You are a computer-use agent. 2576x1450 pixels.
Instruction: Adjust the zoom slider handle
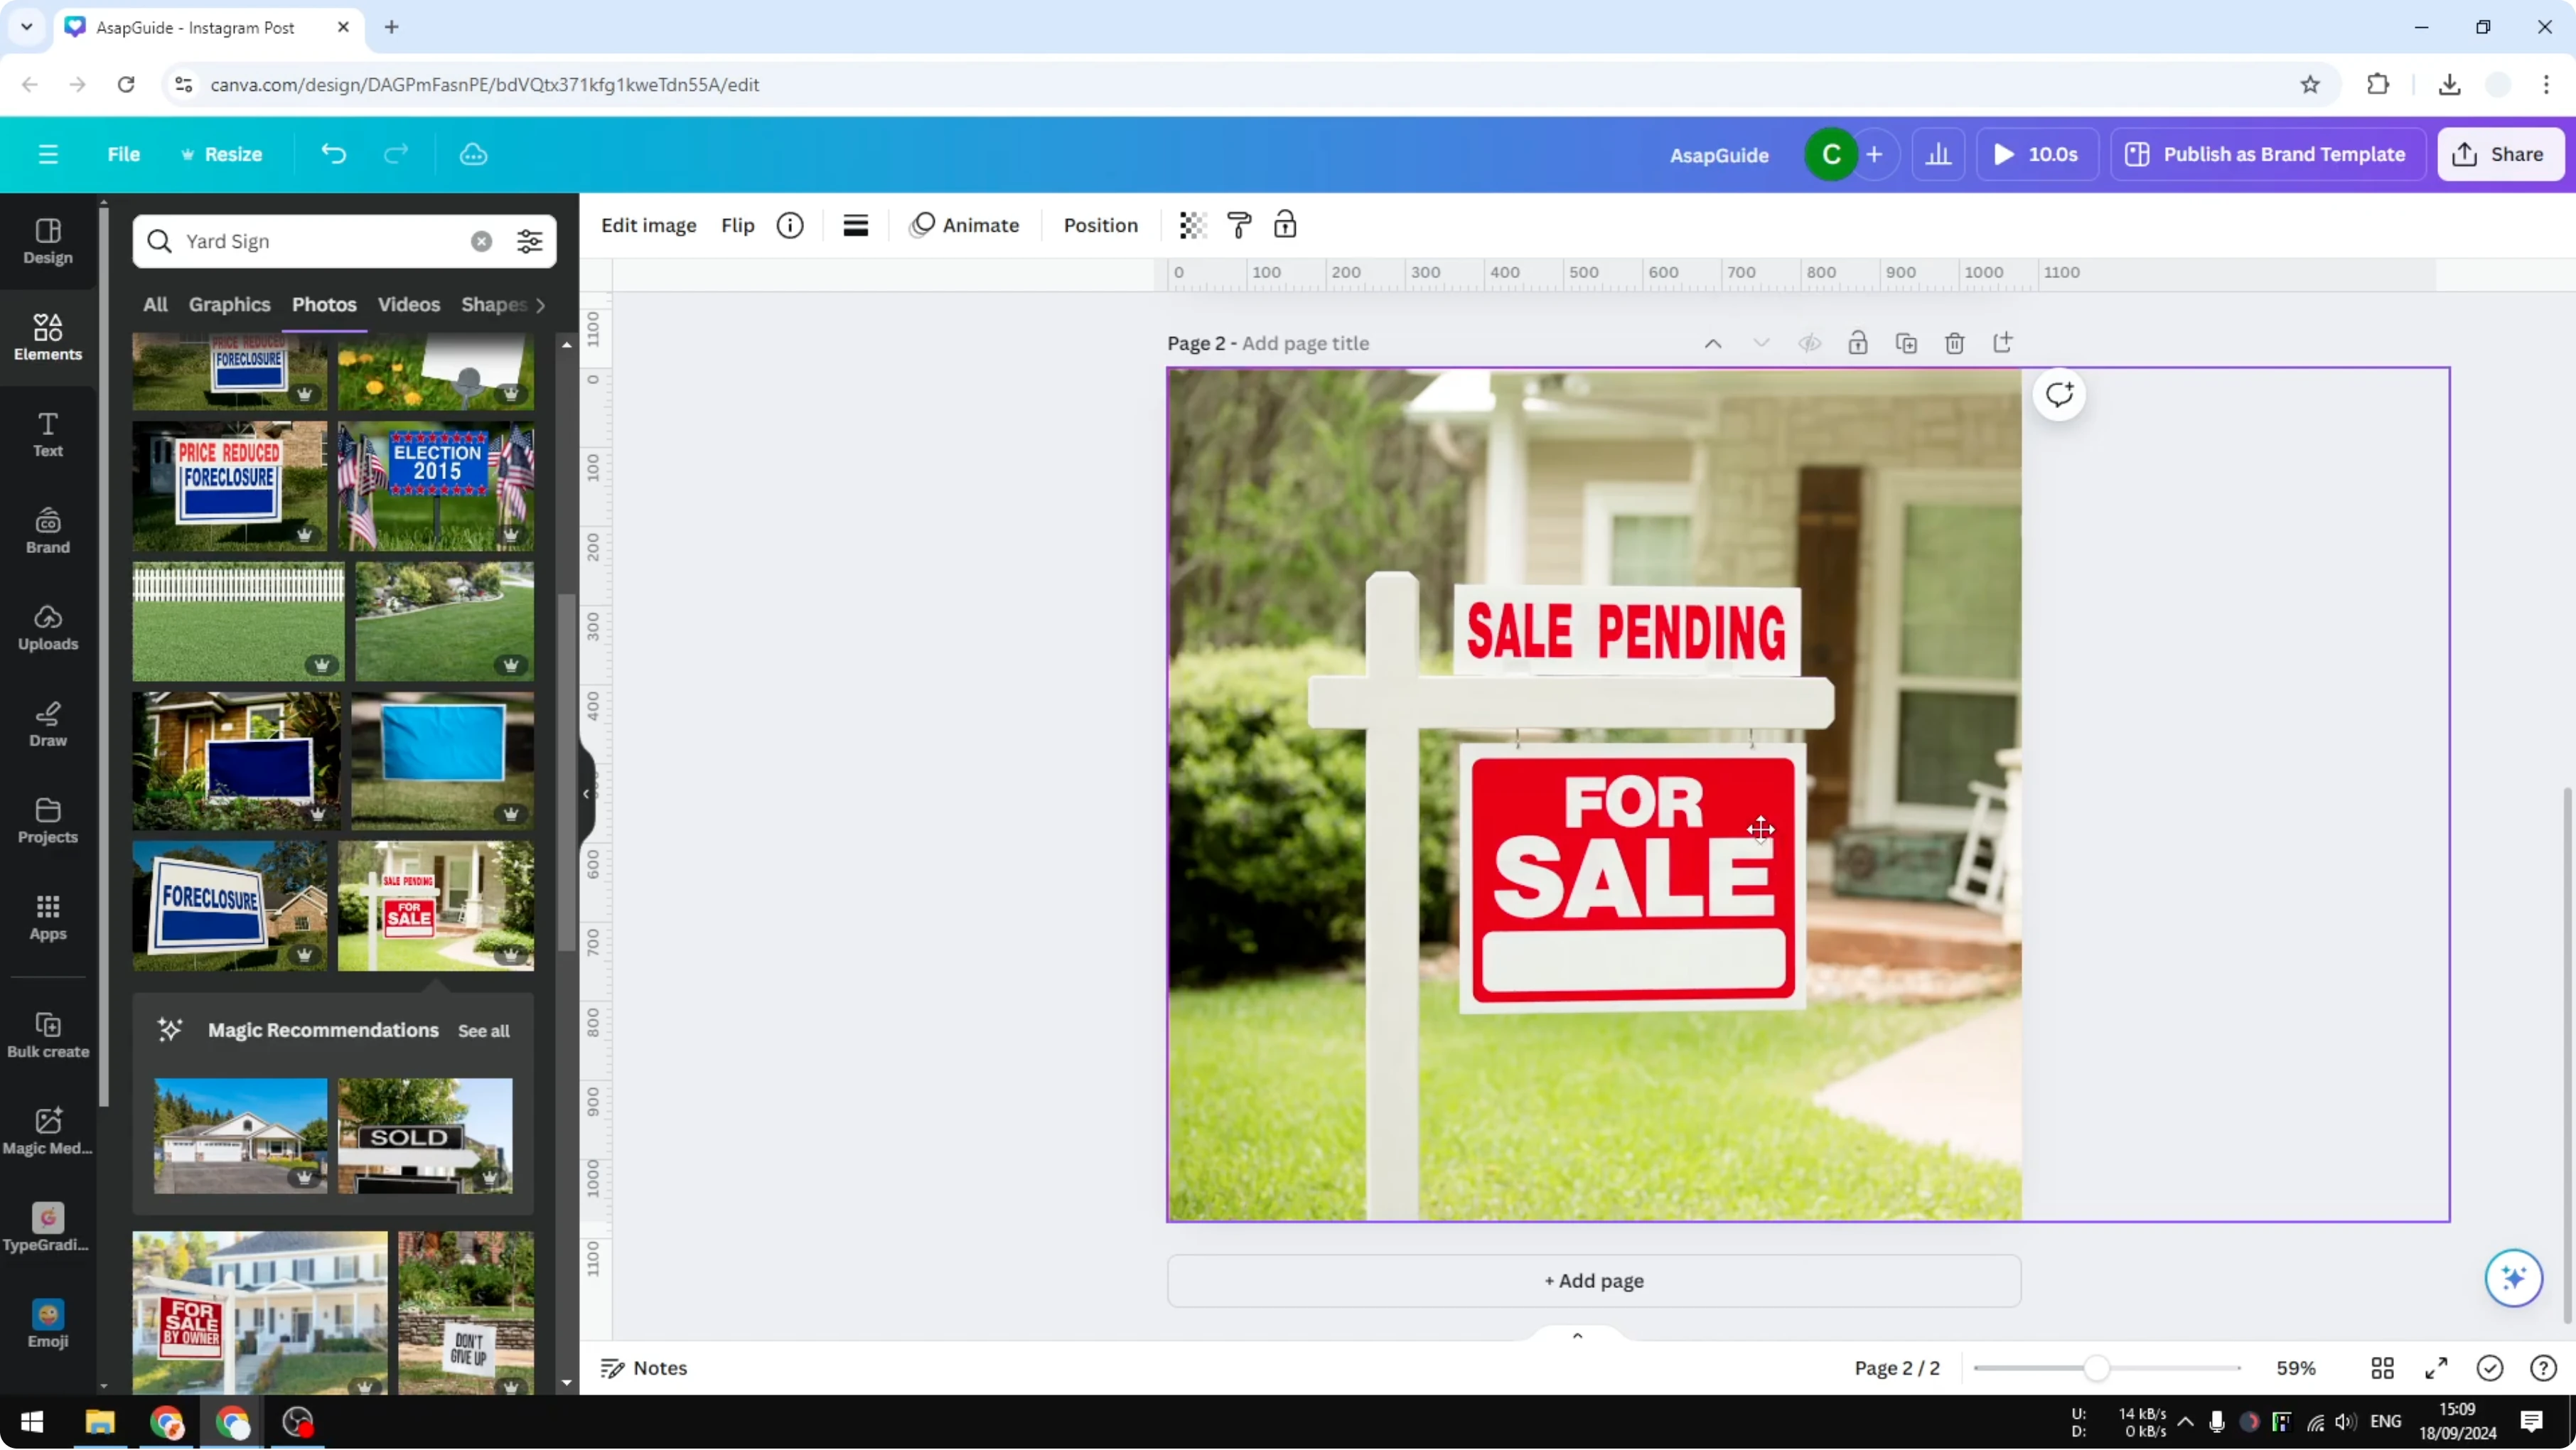[x=2097, y=1368]
